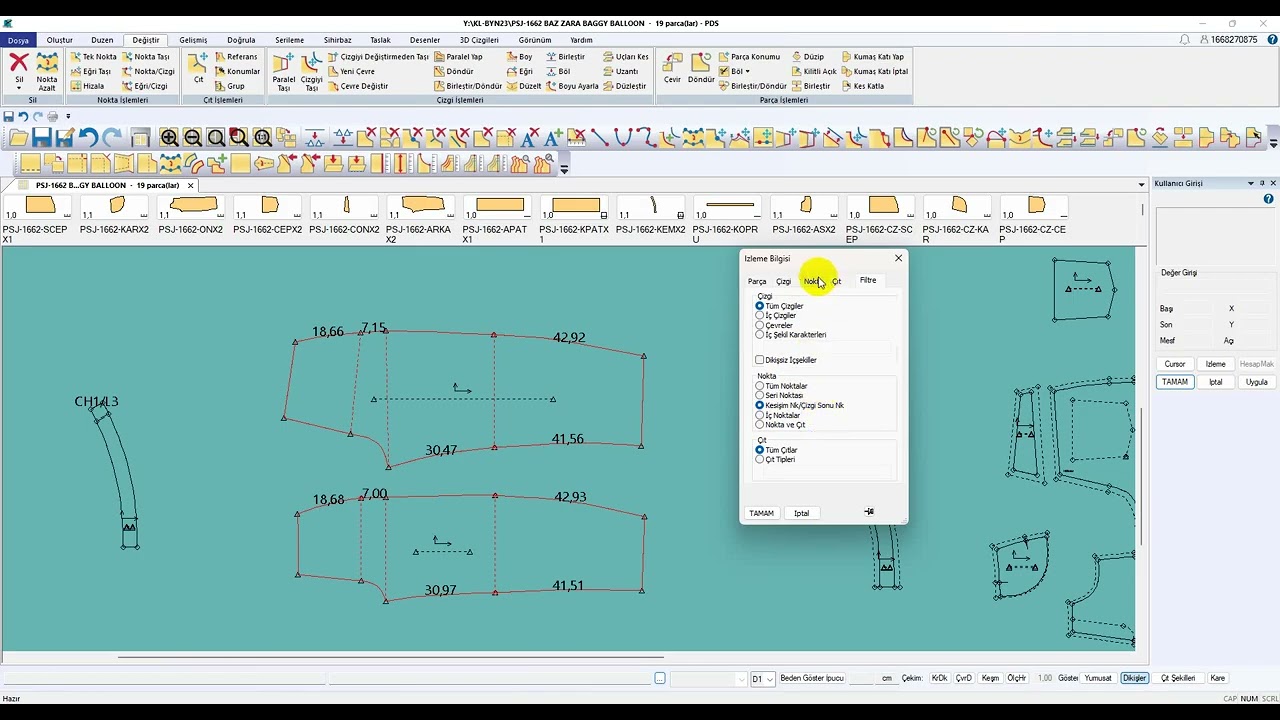Select the Döndür icon in Parça İşlemleri
This screenshot has width=1280, height=720.
tap(701, 68)
